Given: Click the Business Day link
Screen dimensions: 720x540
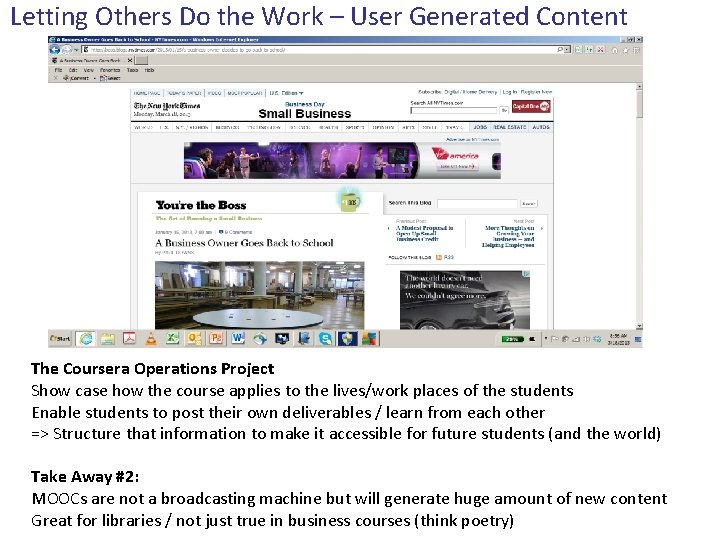Looking at the screenshot, I should (304, 104).
